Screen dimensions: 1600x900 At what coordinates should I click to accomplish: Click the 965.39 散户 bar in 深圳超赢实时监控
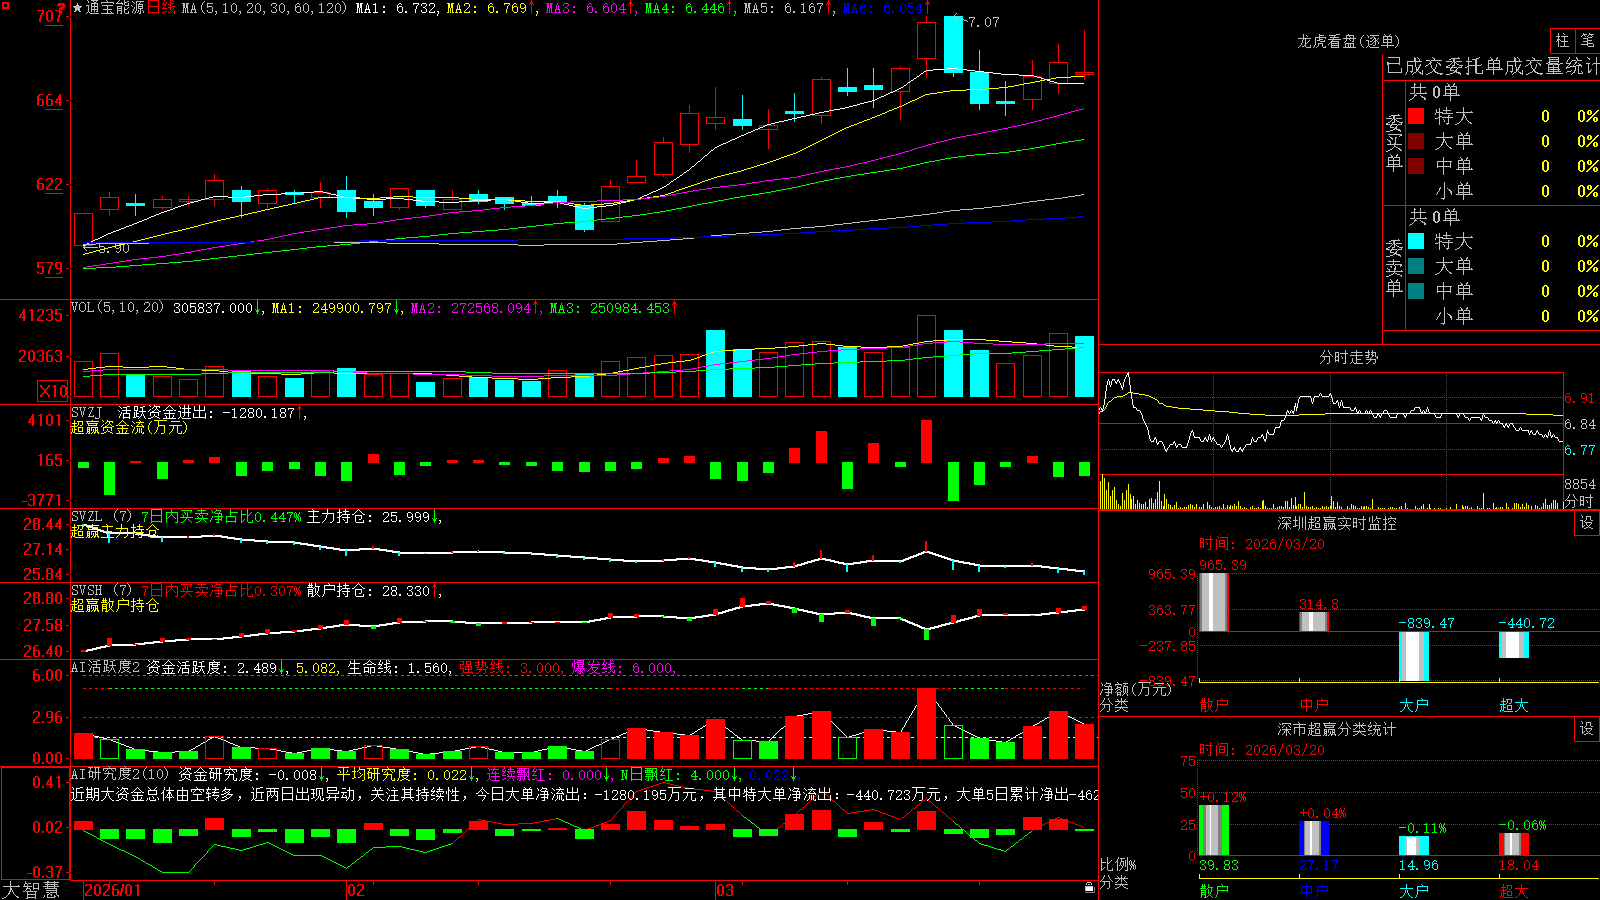pos(1213,602)
